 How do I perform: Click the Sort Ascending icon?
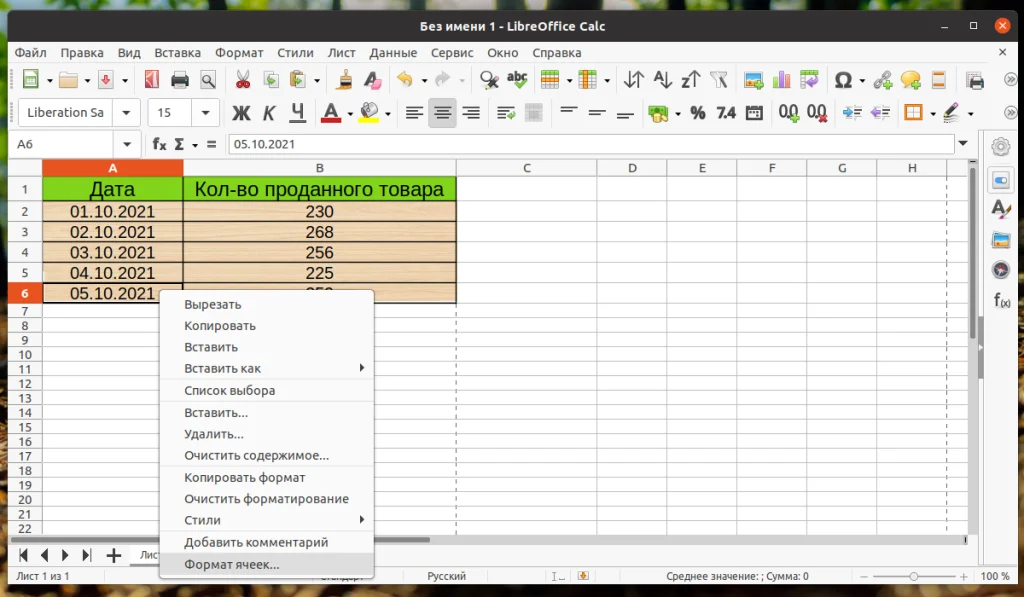(661, 80)
